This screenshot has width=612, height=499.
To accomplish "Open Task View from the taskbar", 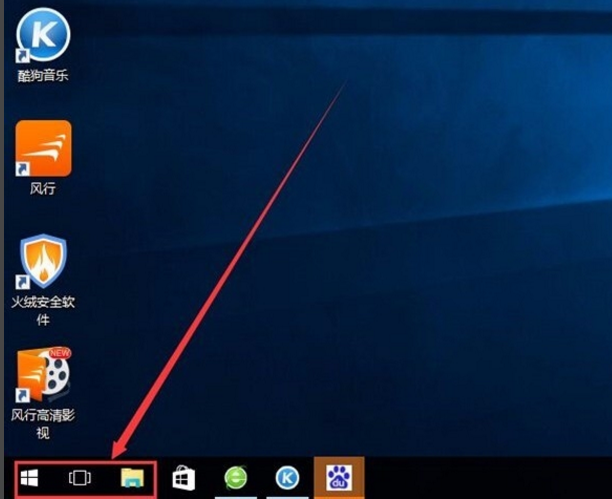I will (x=79, y=478).
